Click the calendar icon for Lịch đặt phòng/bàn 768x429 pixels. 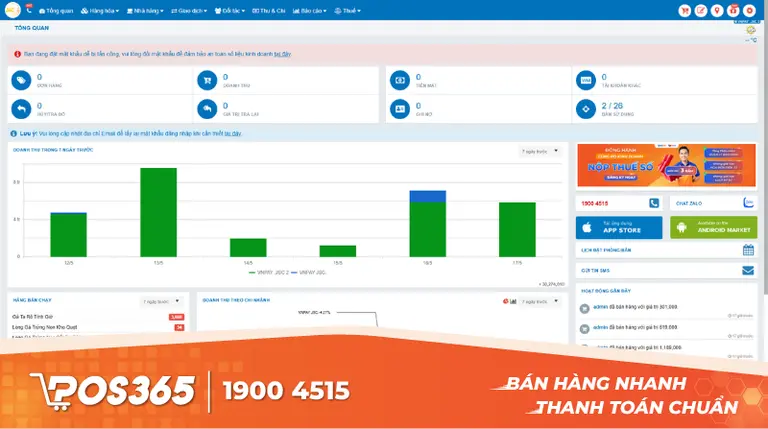point(748,250)
